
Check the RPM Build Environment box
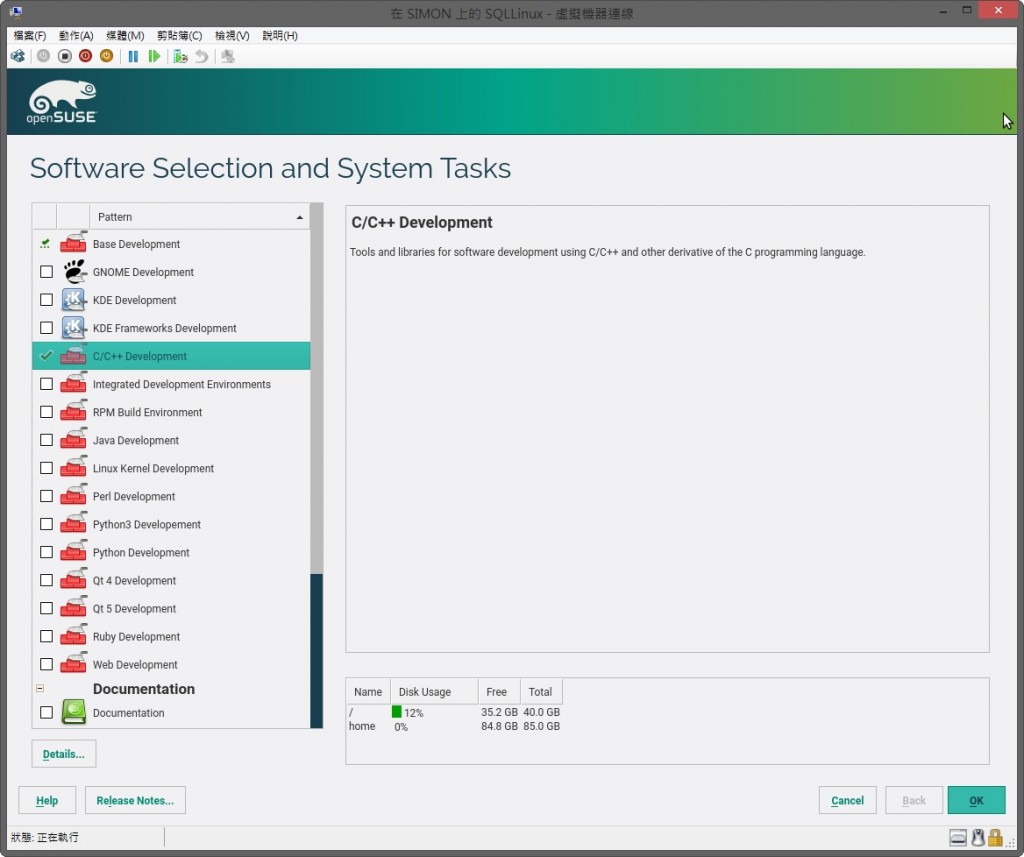coord(46,412)
